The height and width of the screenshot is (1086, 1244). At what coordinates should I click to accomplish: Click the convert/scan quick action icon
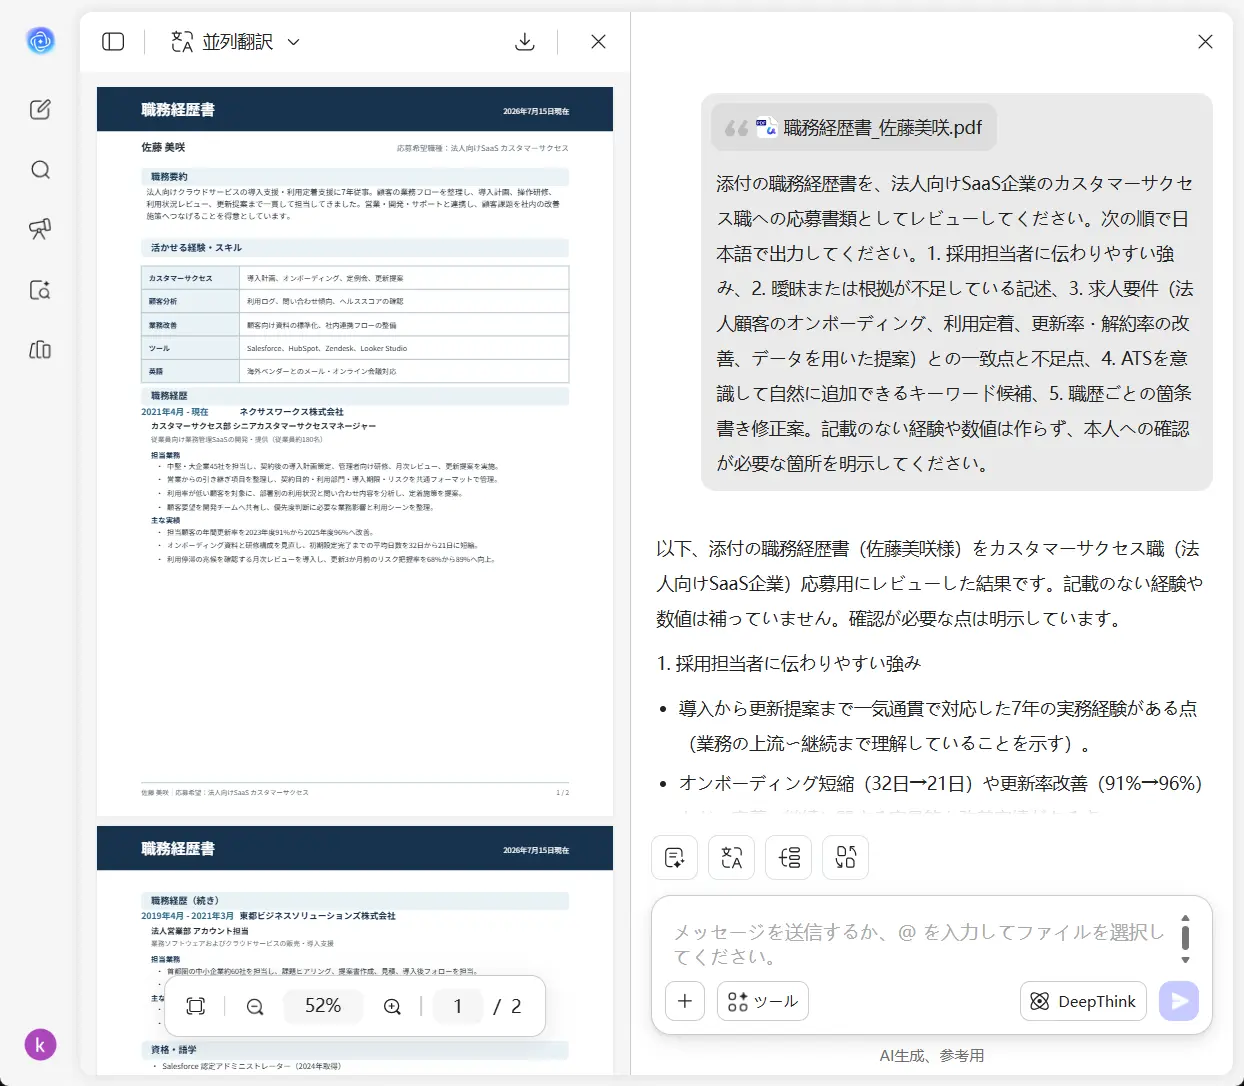pos(846,857)
